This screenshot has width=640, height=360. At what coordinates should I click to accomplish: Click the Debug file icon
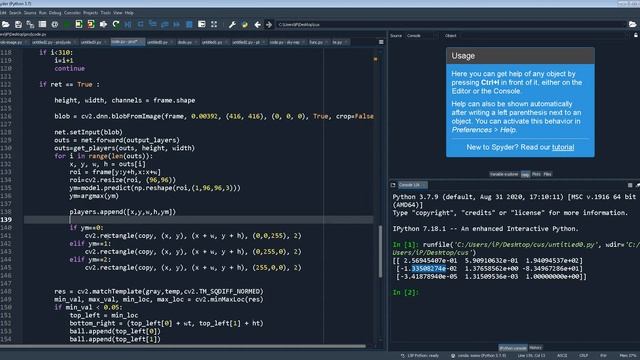128,24
